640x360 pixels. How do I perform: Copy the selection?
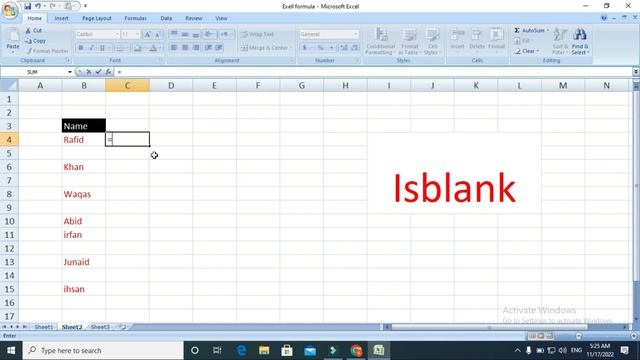pyautogui.click(x=35, y=41)
